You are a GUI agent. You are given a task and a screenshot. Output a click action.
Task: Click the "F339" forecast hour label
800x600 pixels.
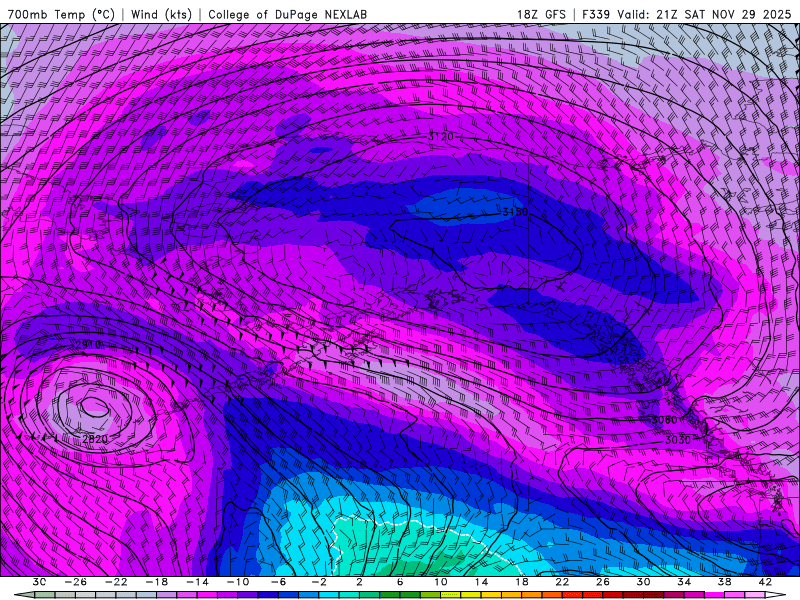point(596,15)
